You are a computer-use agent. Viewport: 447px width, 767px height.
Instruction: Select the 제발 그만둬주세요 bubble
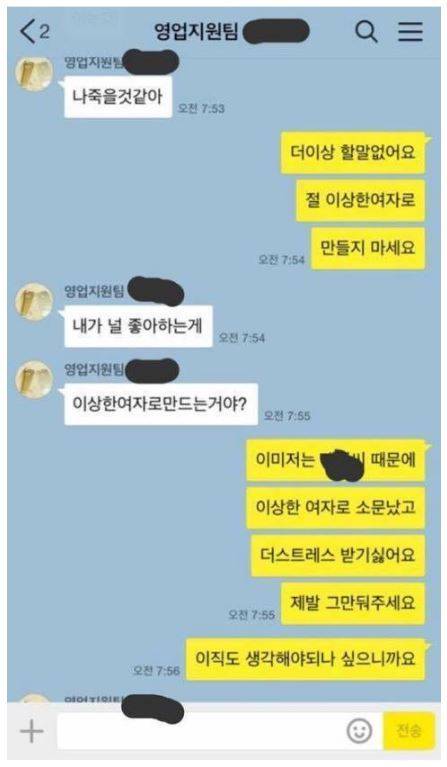coord(353,603)
